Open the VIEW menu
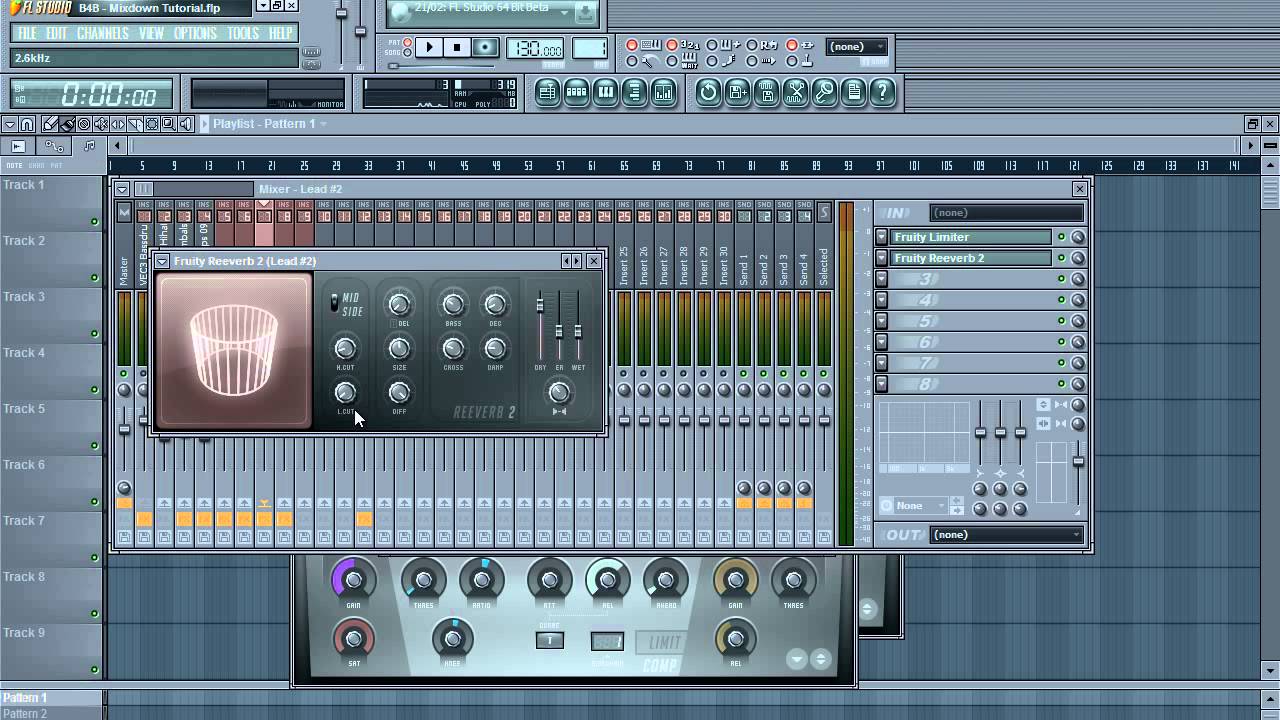 click(x=151, y=33)
